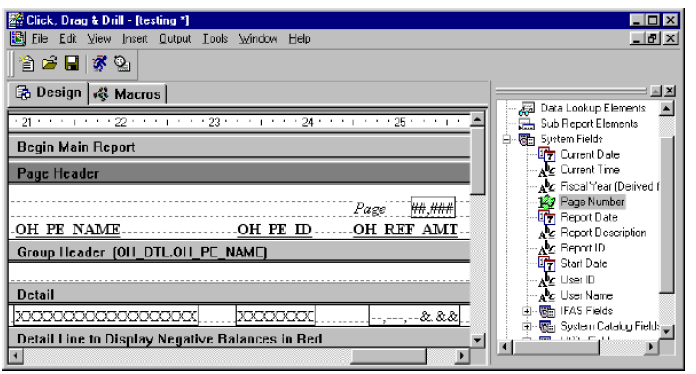Select the User Name tree item

pos(586,295)
